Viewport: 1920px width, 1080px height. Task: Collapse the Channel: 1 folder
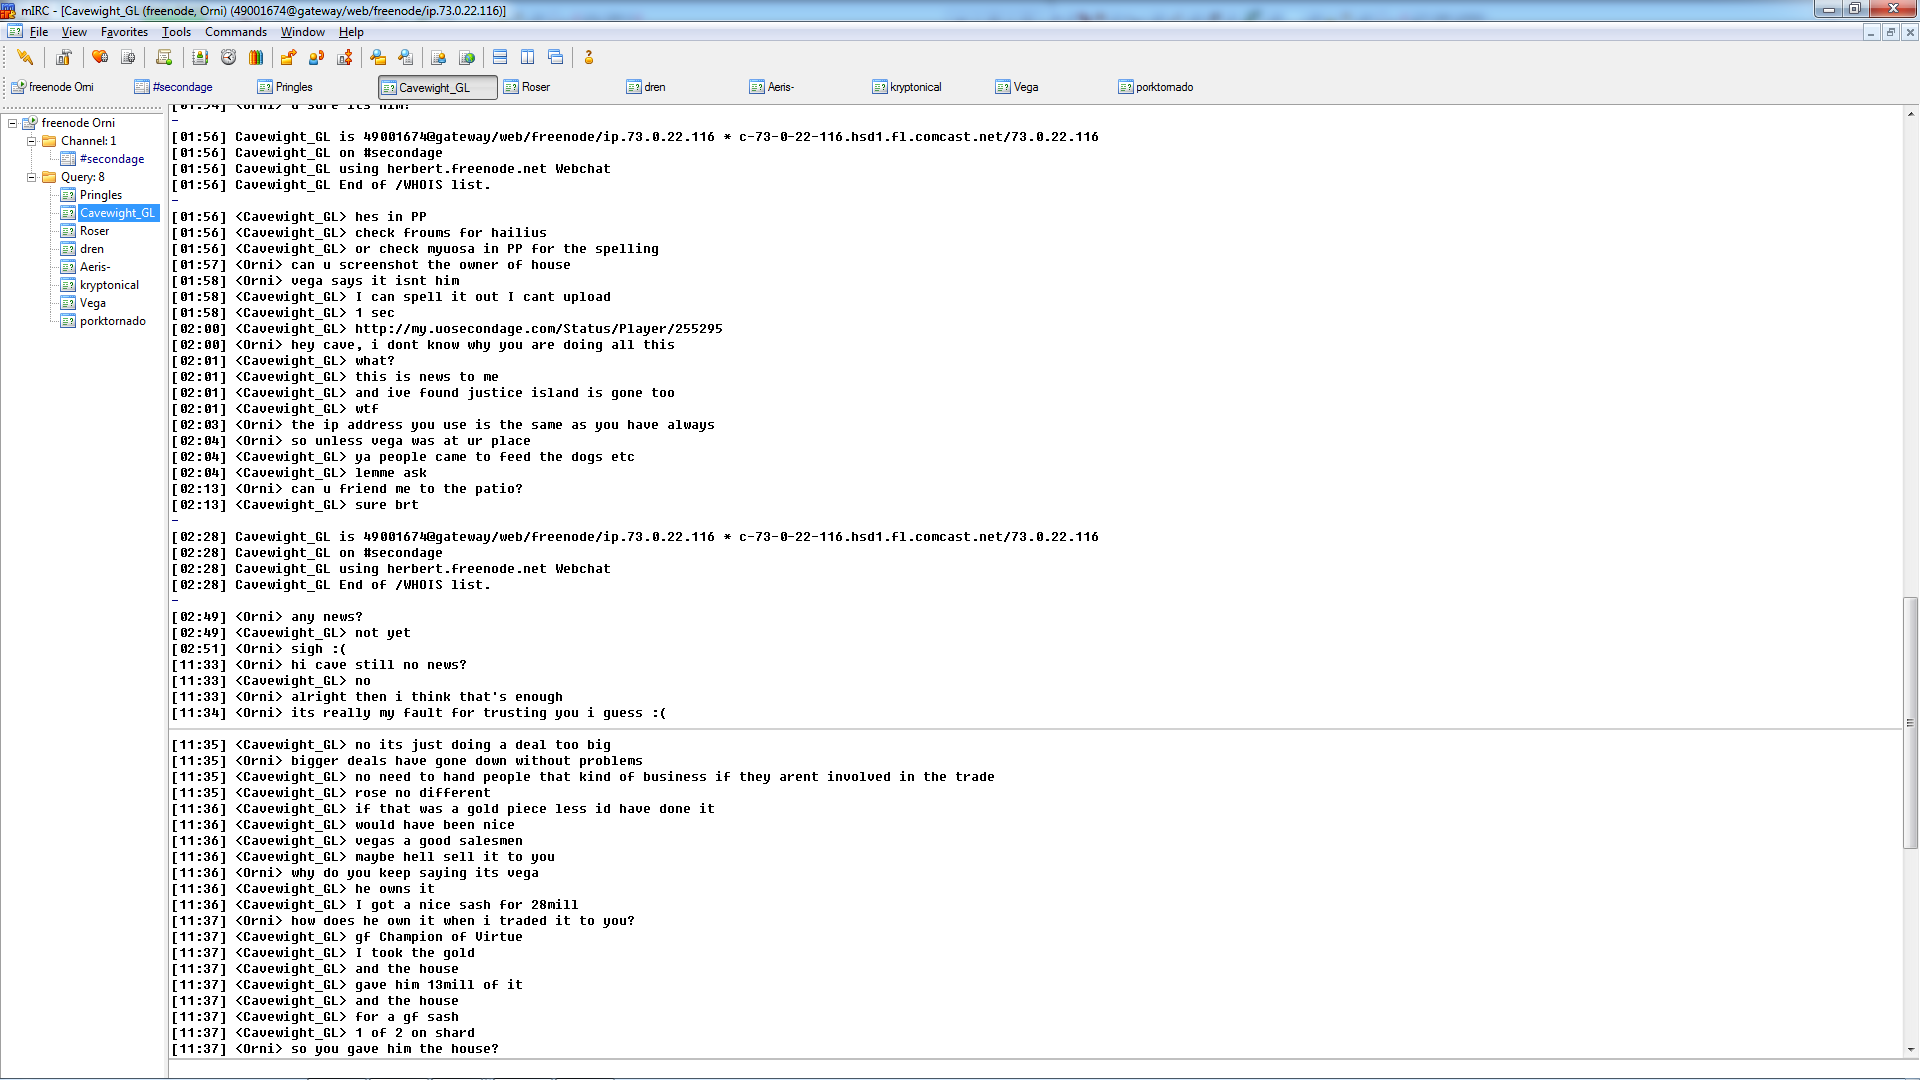(x=31, y=141)
